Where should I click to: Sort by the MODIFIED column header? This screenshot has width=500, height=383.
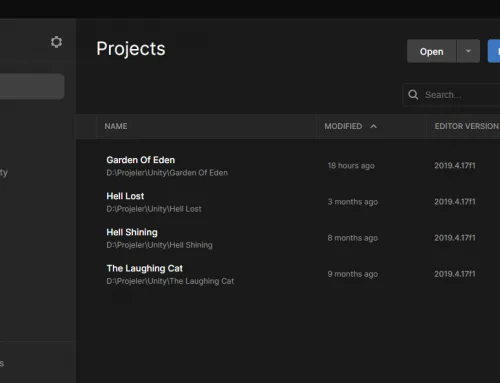tap(343, 126)
